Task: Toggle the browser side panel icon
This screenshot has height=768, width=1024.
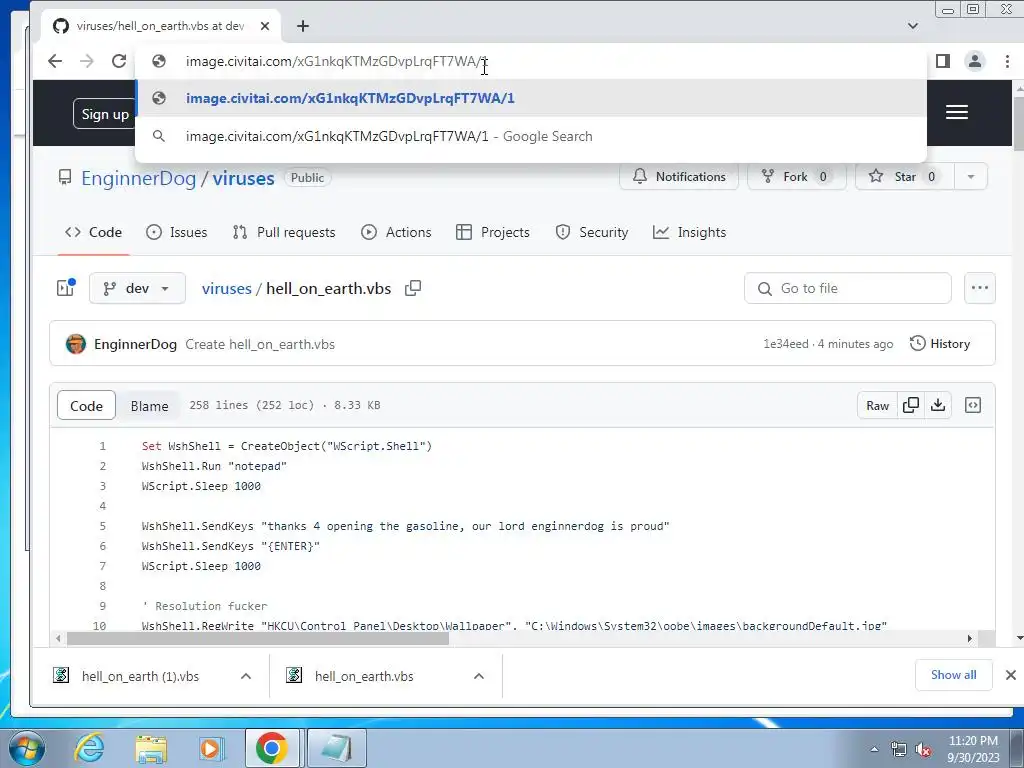Action: click(942, 61)
